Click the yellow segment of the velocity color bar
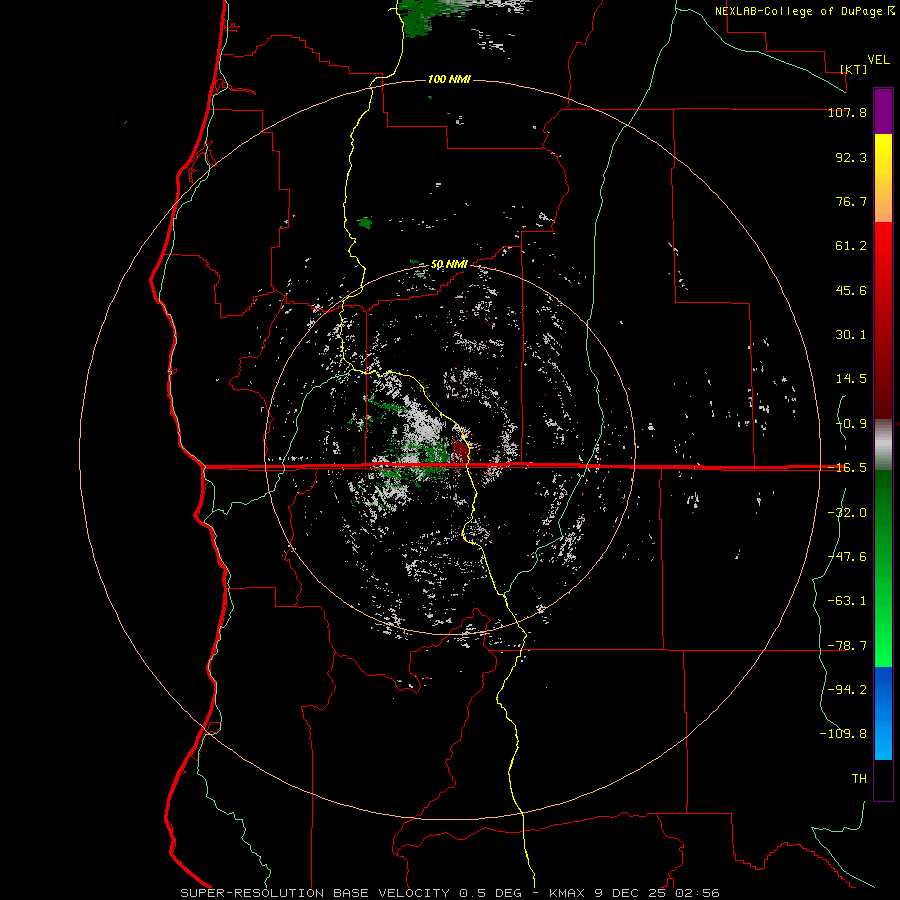 (883, 155)
